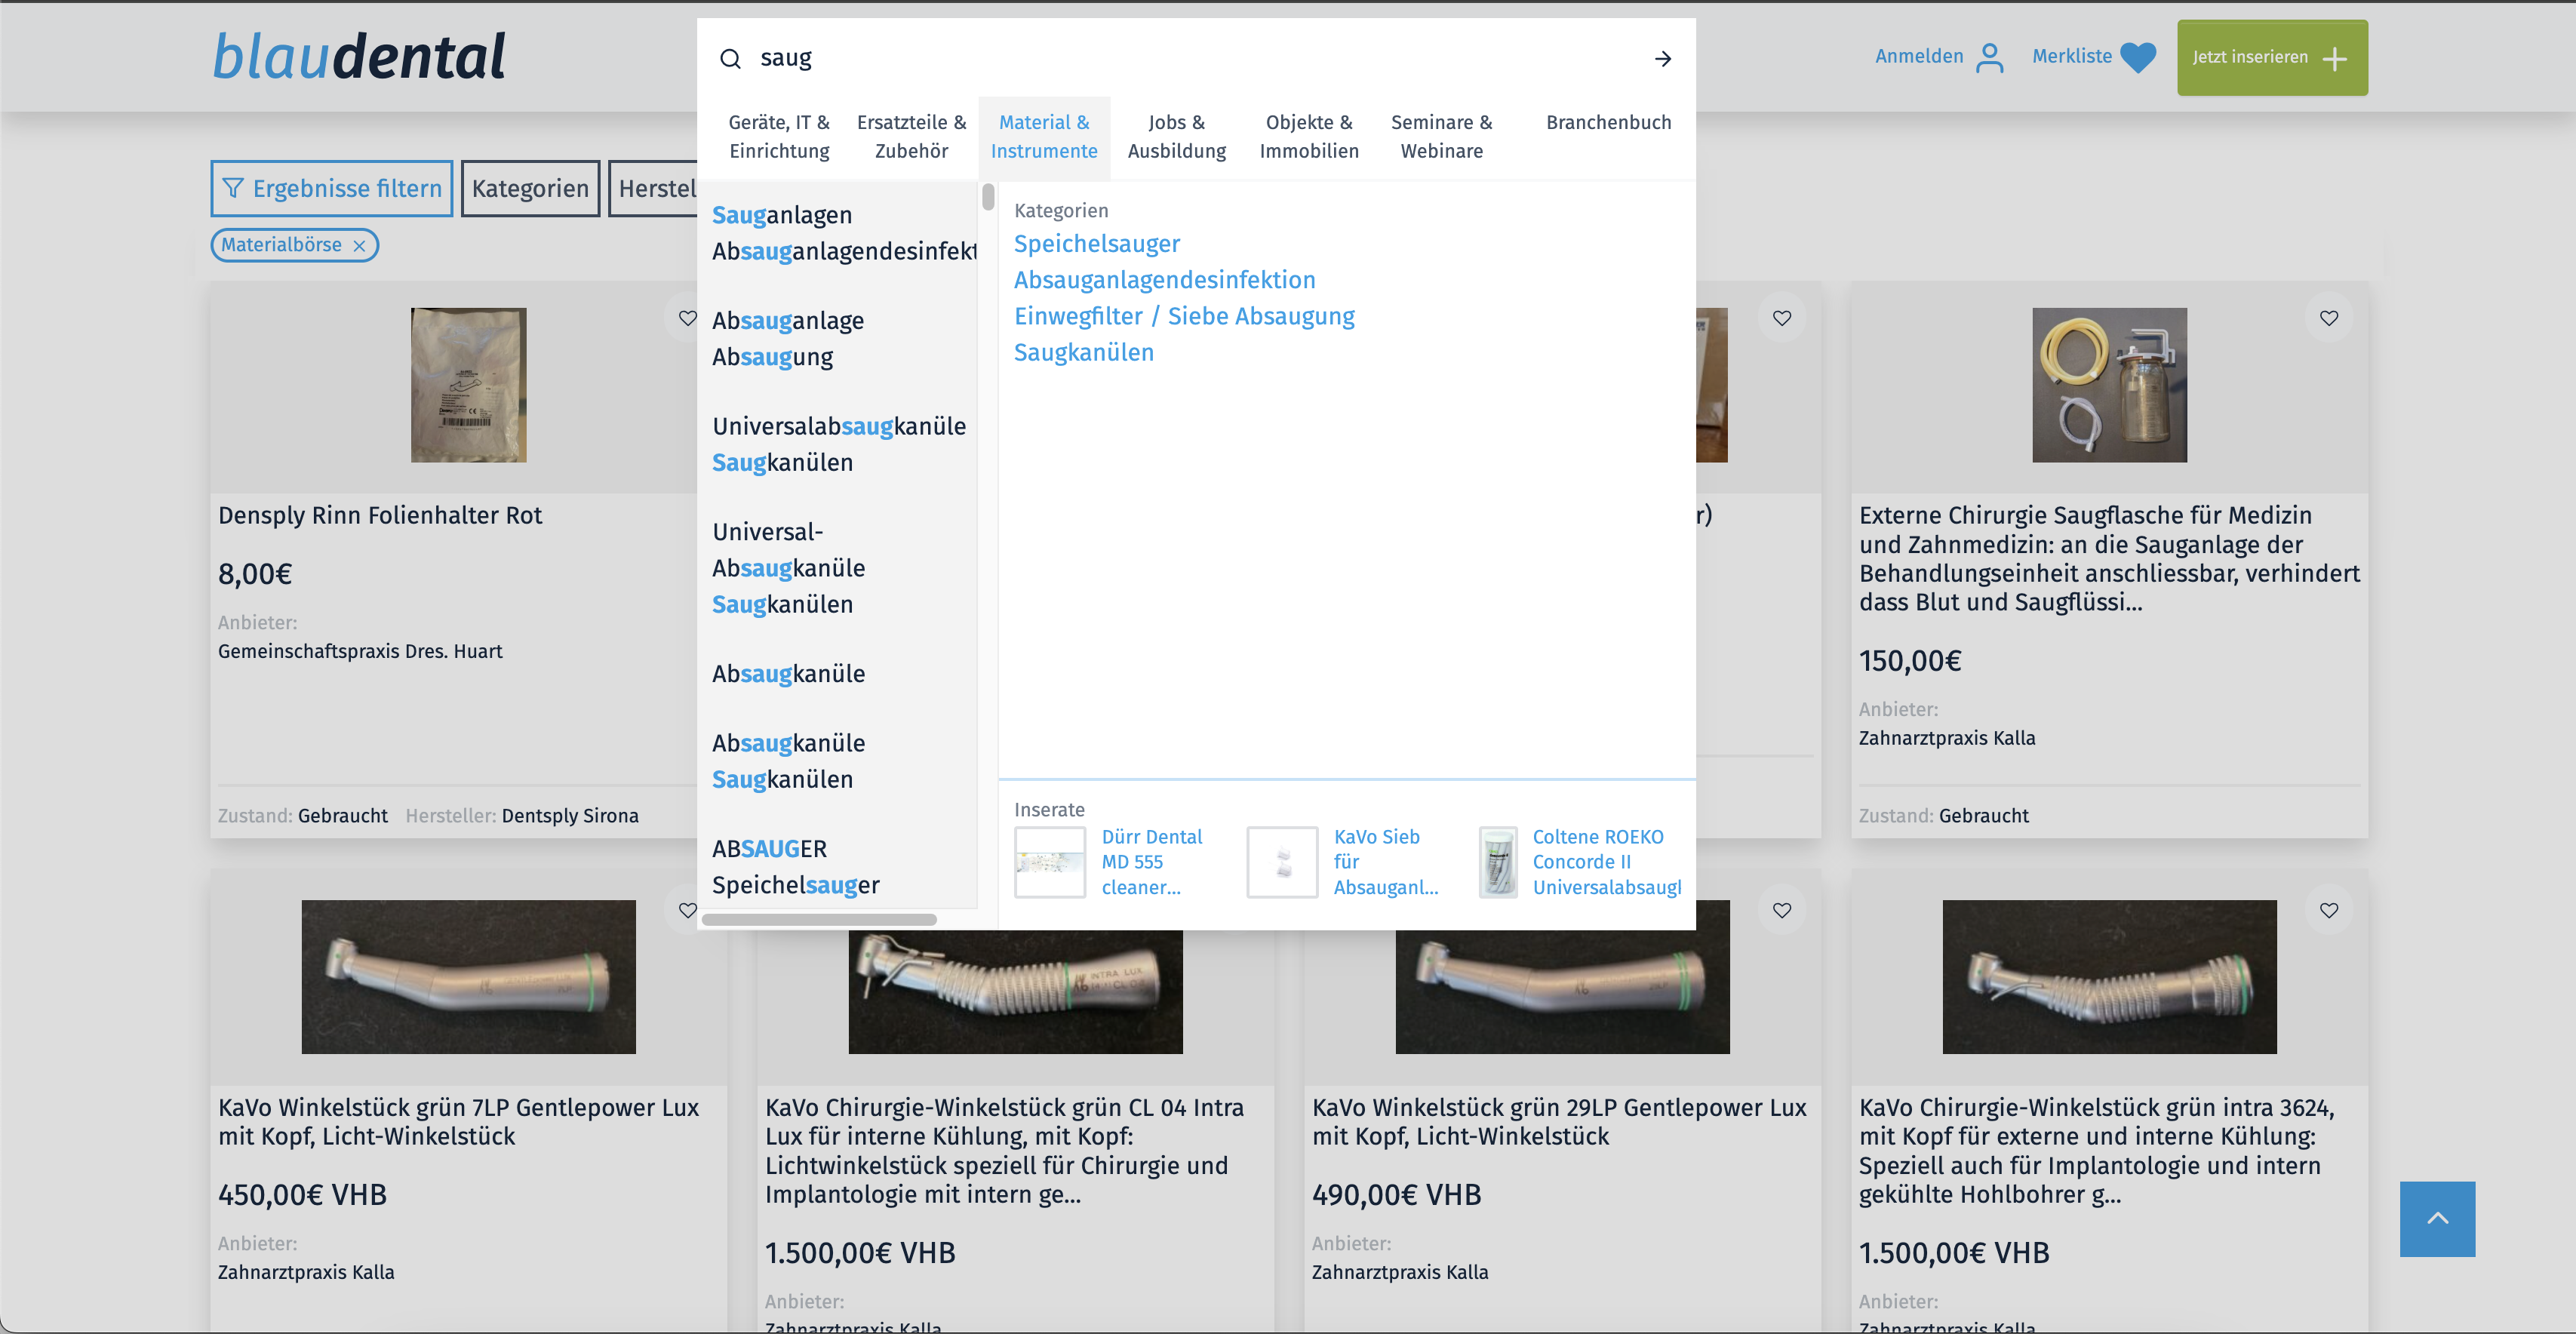Open the Anmelden user icon
The height and width of the screenshot is (1334, 2576).
[1990, 57]
